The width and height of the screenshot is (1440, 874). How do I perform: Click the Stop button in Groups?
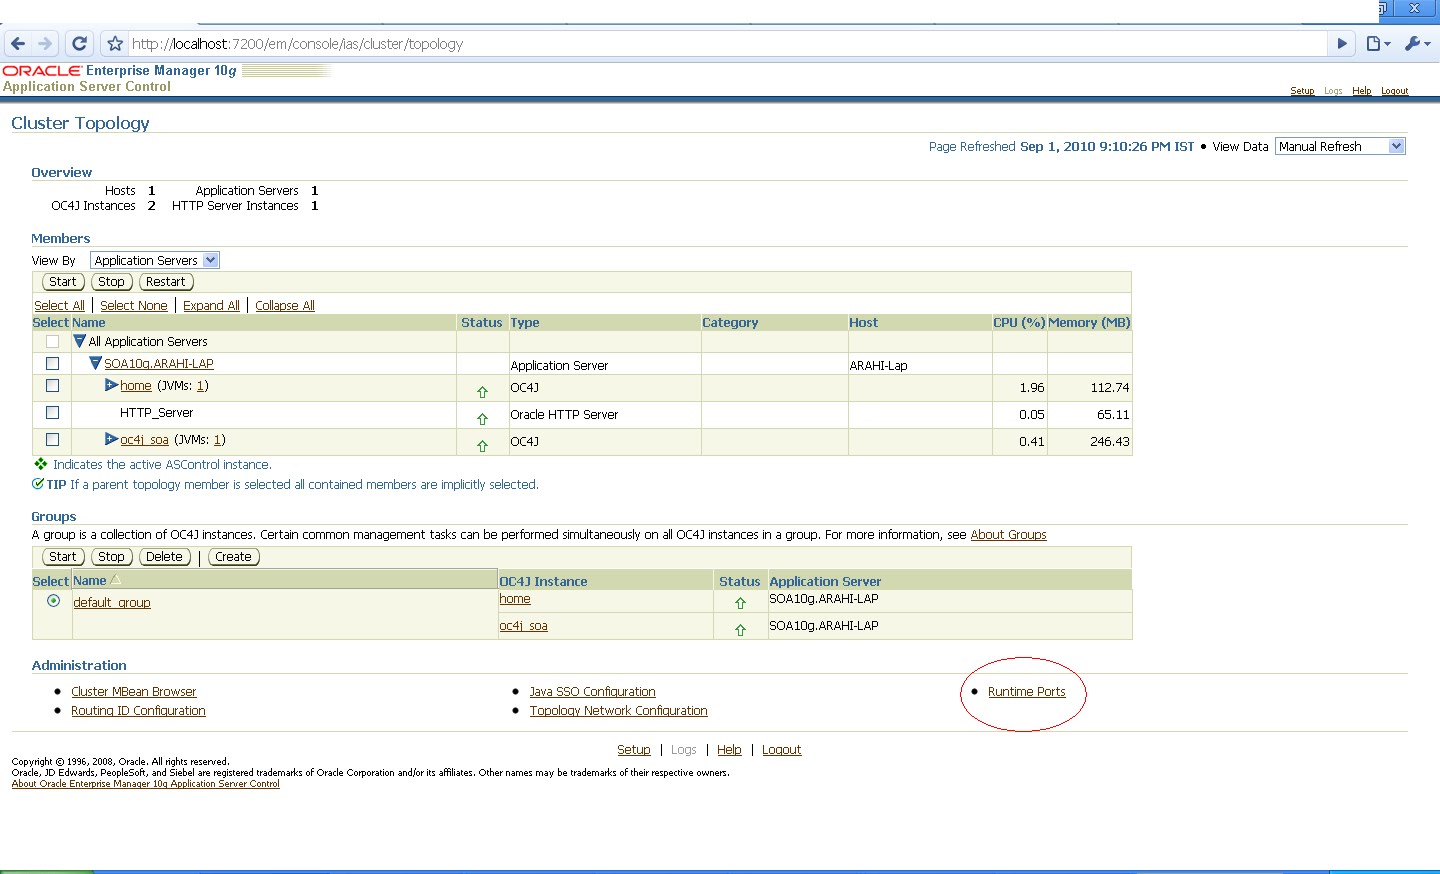(112, 557)
